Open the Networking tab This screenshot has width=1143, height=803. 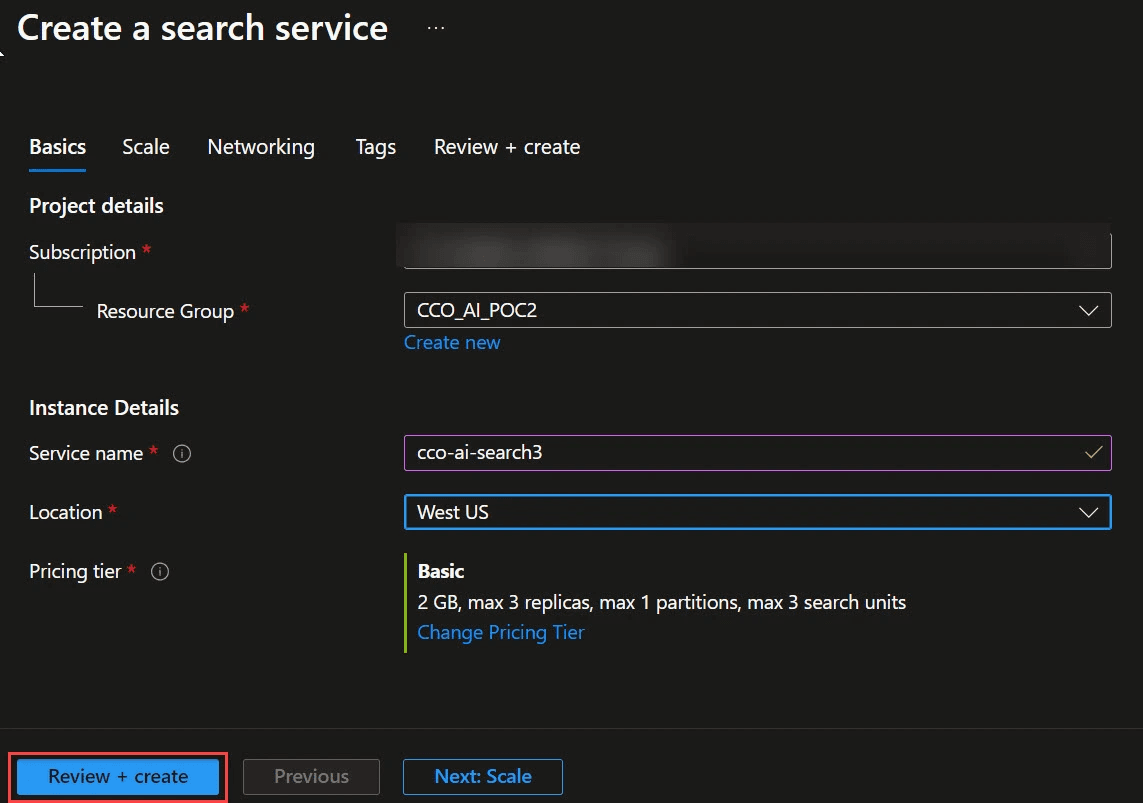[x=261, y=147]
